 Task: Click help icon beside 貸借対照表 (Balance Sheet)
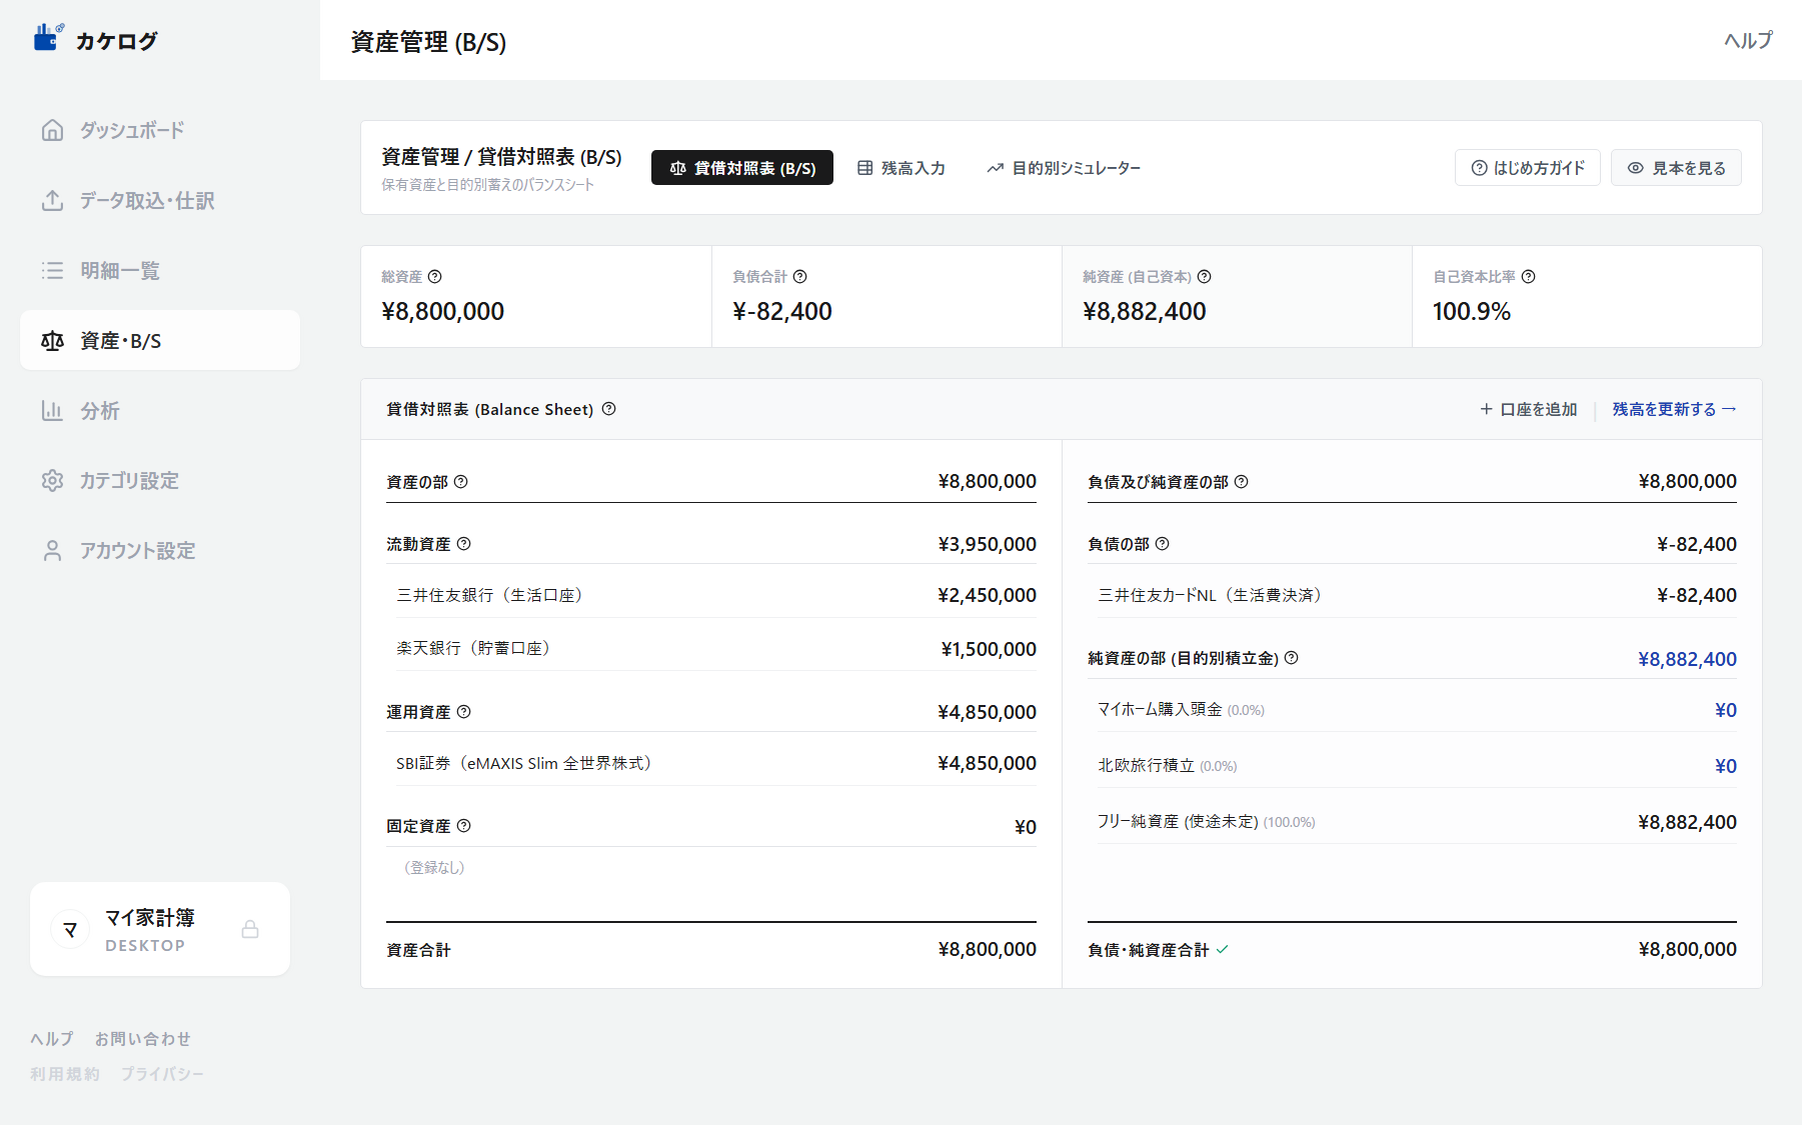(x=609, y=409)
